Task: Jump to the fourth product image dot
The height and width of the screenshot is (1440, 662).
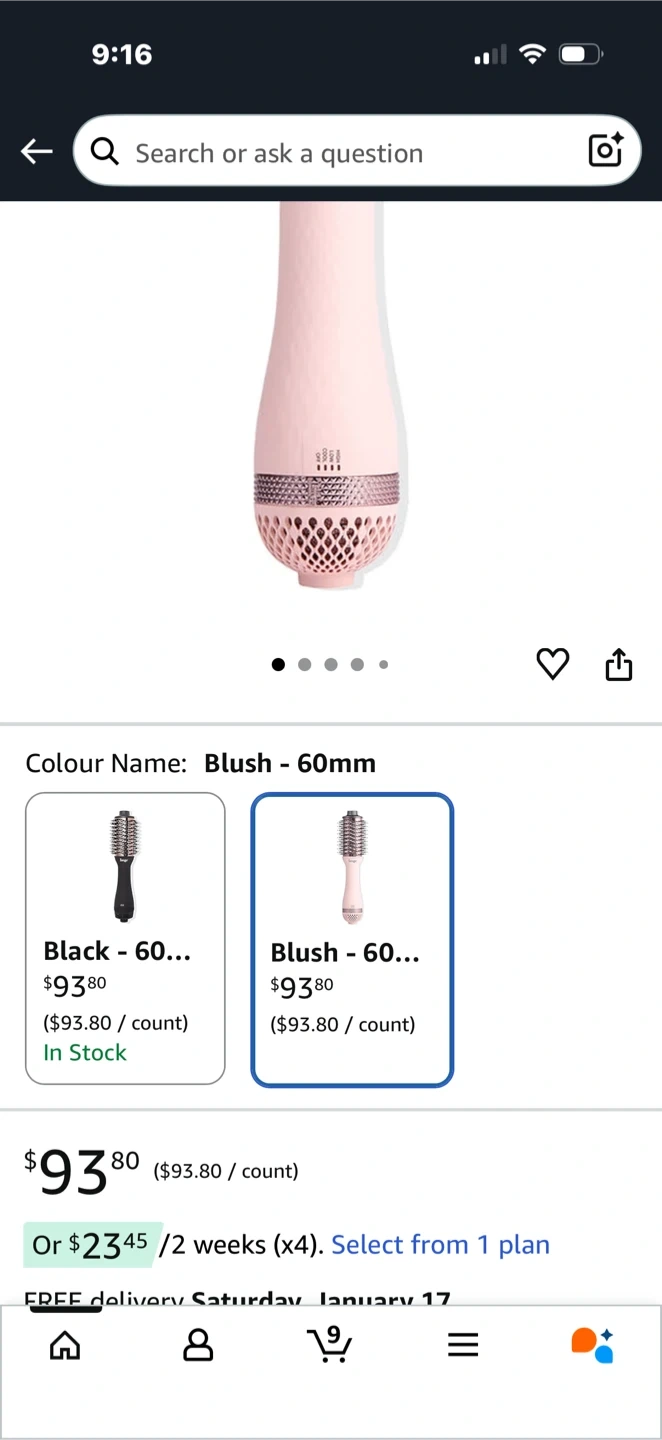Action: (357, 664)
